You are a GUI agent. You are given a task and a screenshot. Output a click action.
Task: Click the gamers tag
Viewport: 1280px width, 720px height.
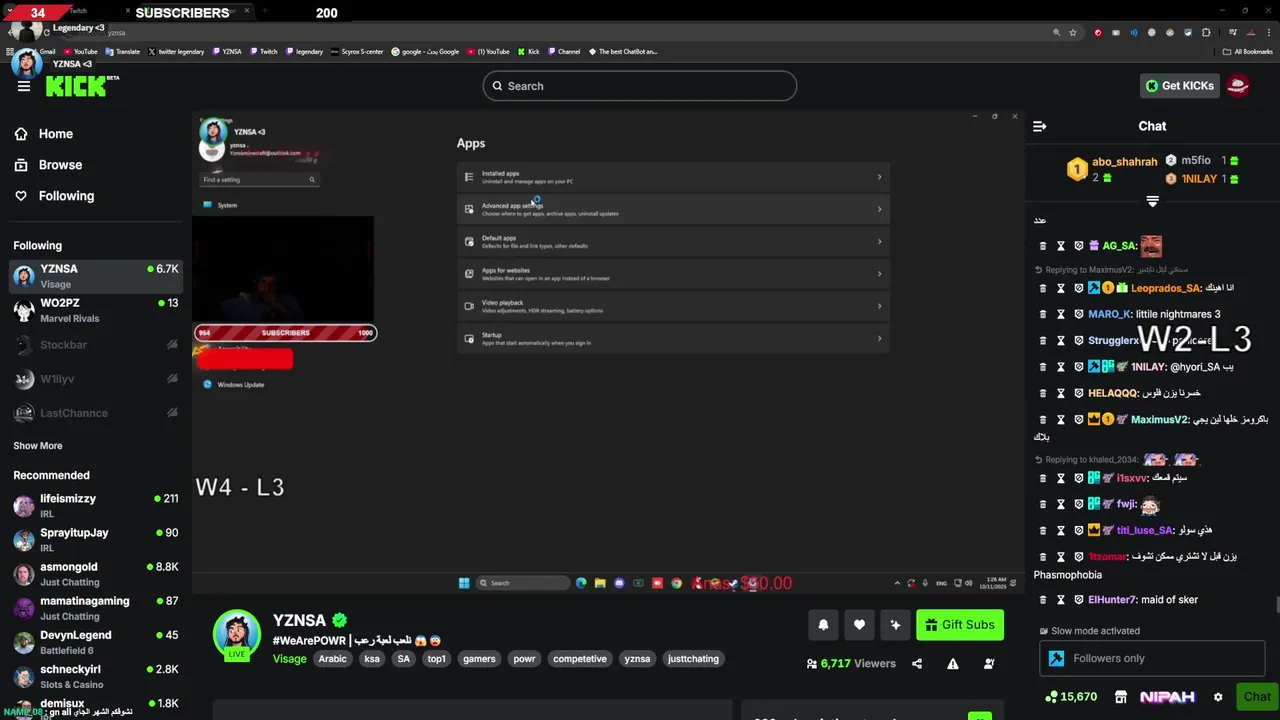pyautogui.click(x=479, y=659)
